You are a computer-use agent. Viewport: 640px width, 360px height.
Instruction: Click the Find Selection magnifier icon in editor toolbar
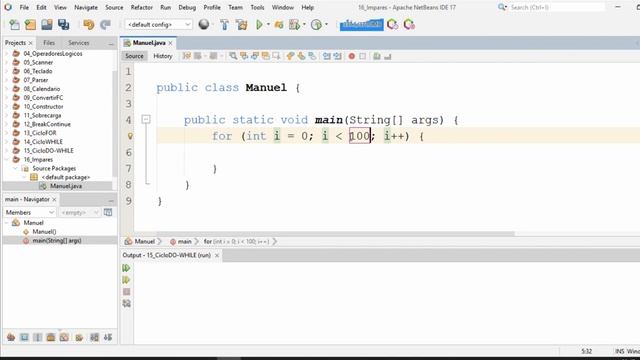tap(233, 56)
